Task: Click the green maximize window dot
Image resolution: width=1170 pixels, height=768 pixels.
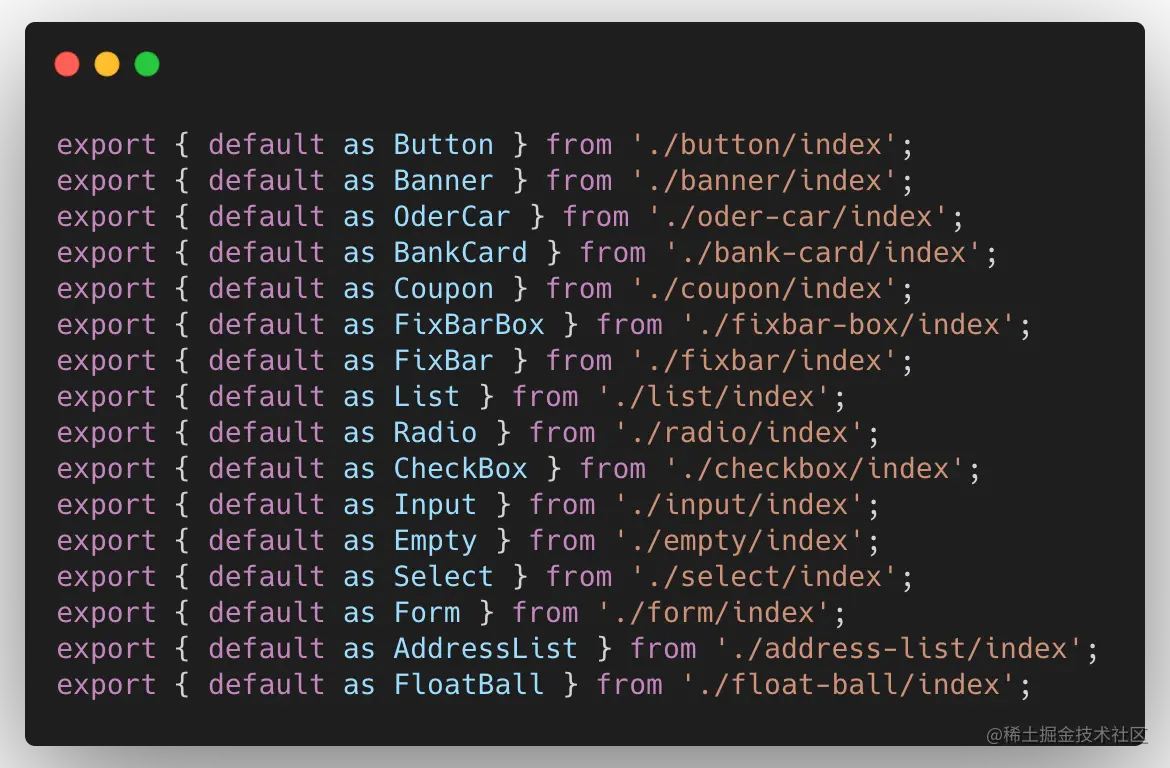Action: click(147, 65)
